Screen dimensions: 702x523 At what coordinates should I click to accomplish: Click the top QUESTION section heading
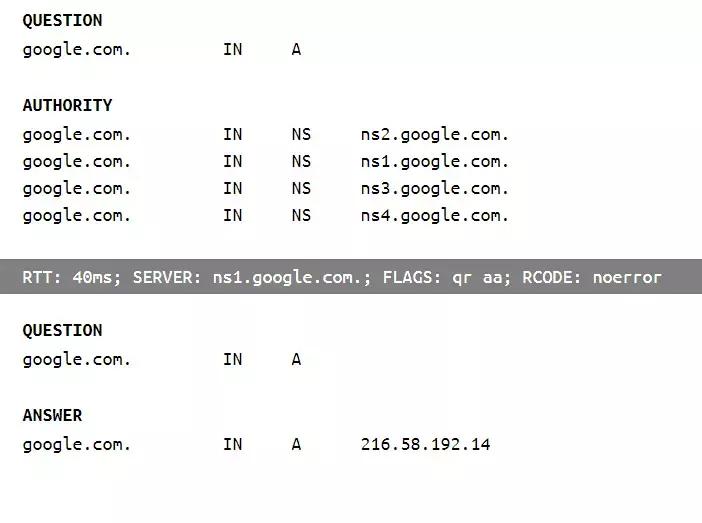62,20
